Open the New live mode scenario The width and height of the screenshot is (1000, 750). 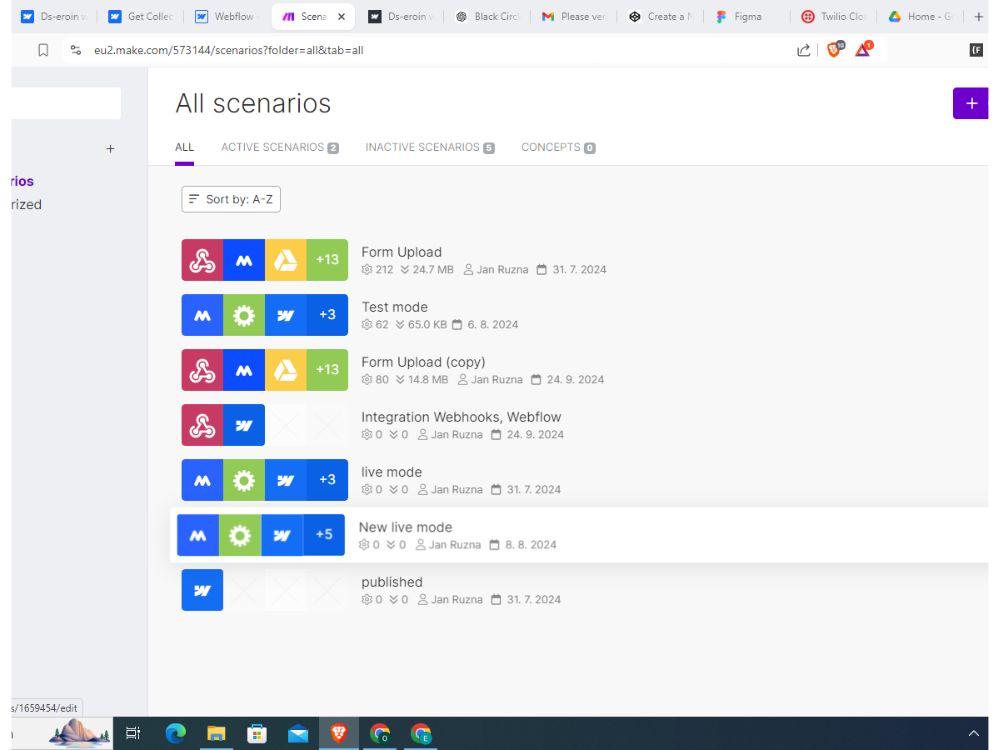[x=405, y=527]
